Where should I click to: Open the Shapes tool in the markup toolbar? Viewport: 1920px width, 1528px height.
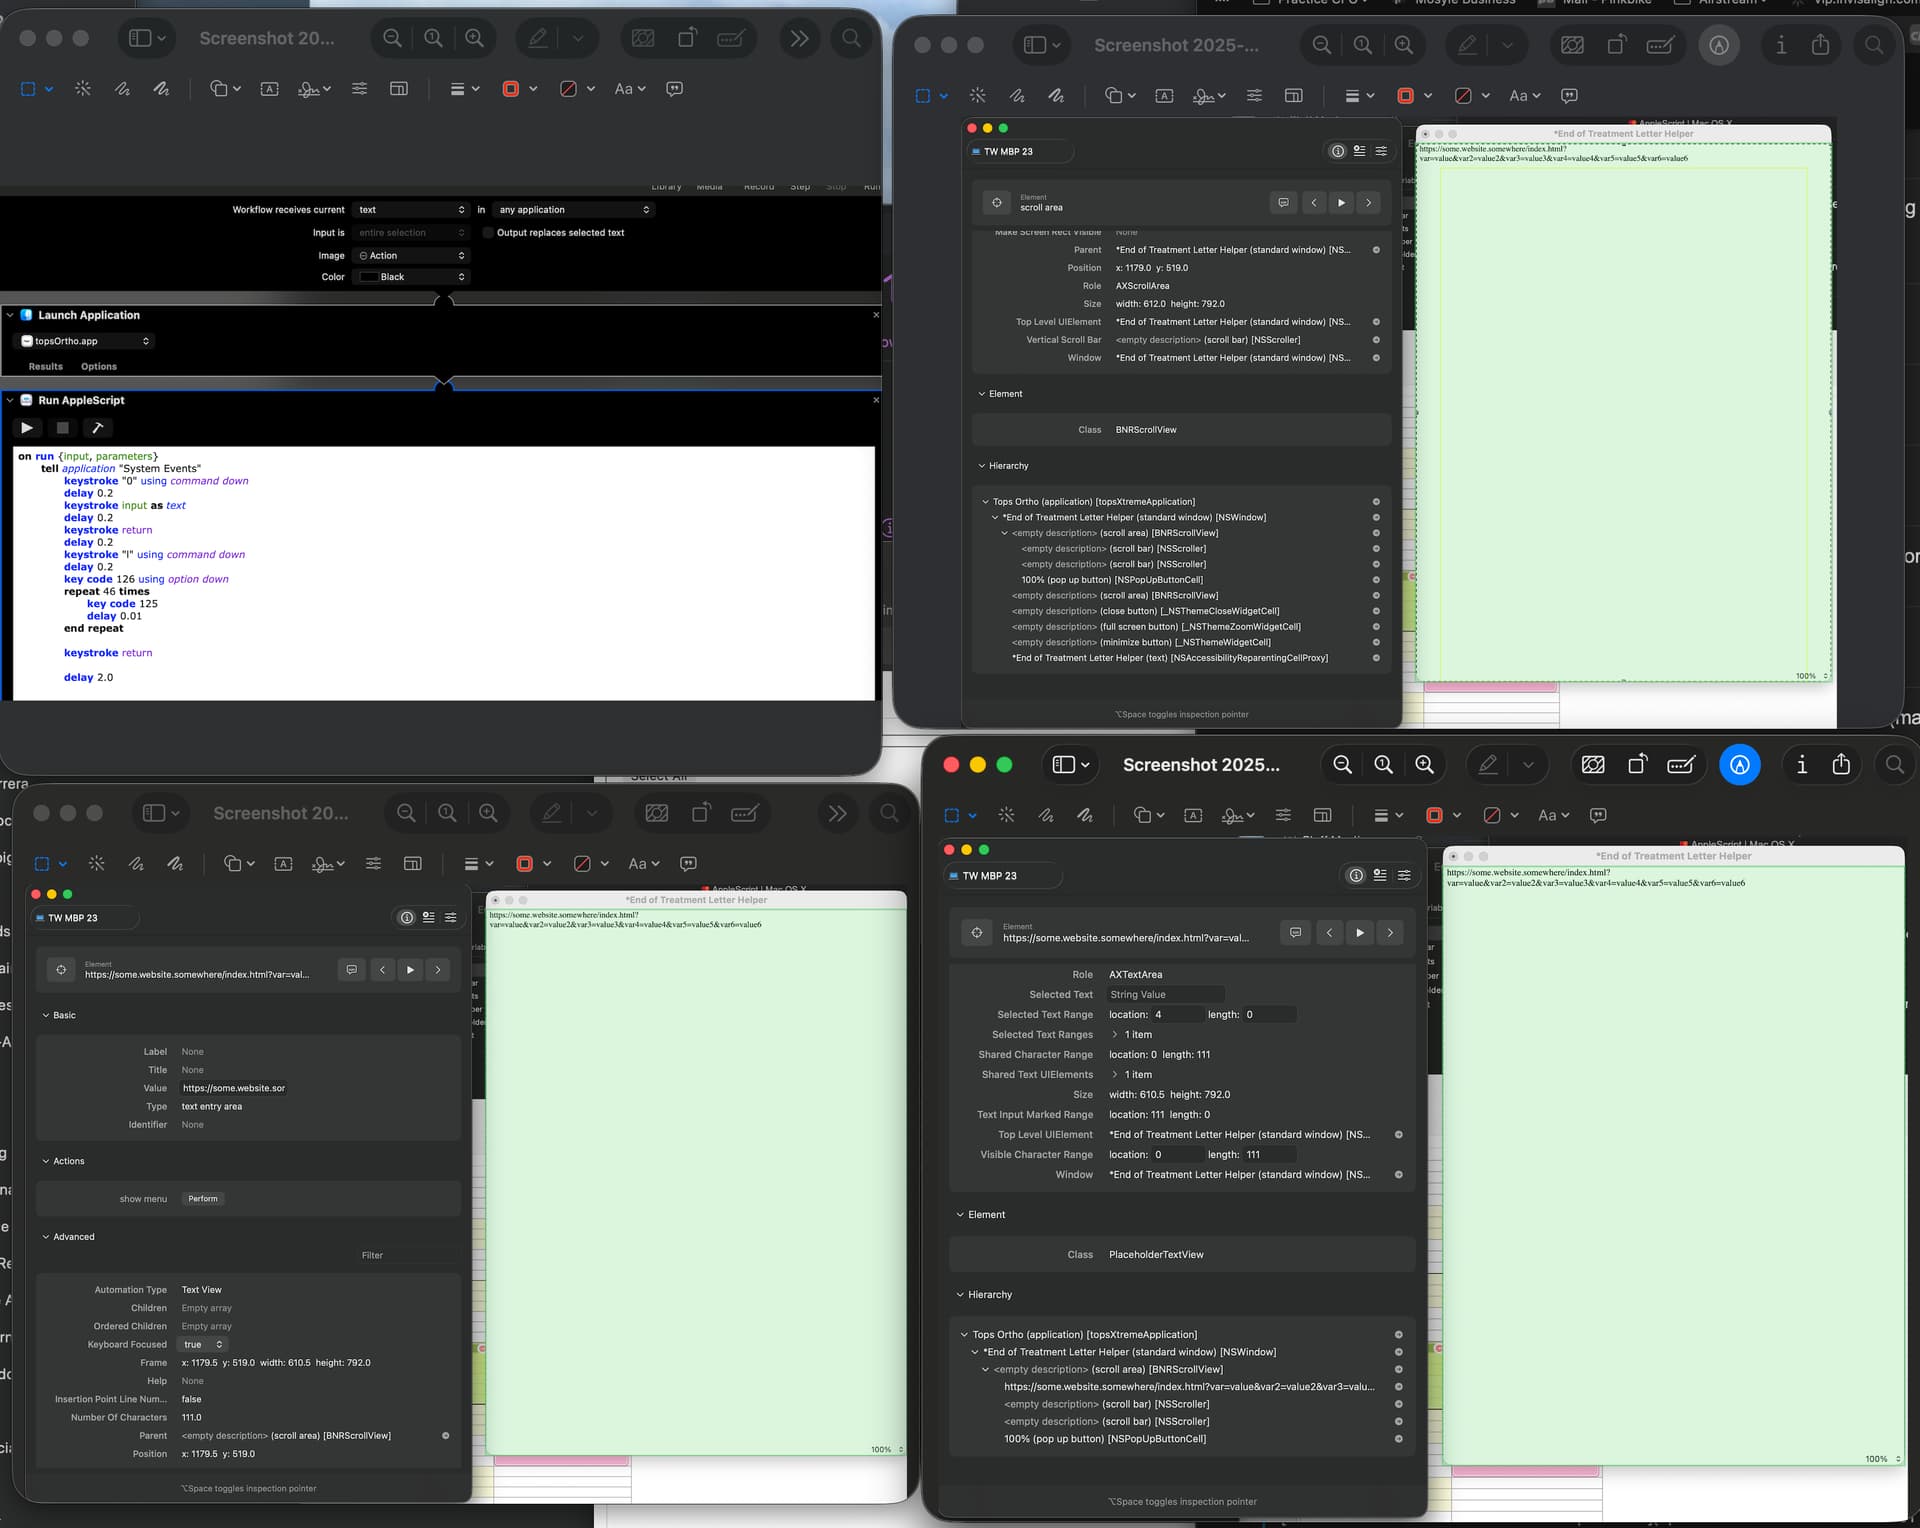click(x=219, y=88)
